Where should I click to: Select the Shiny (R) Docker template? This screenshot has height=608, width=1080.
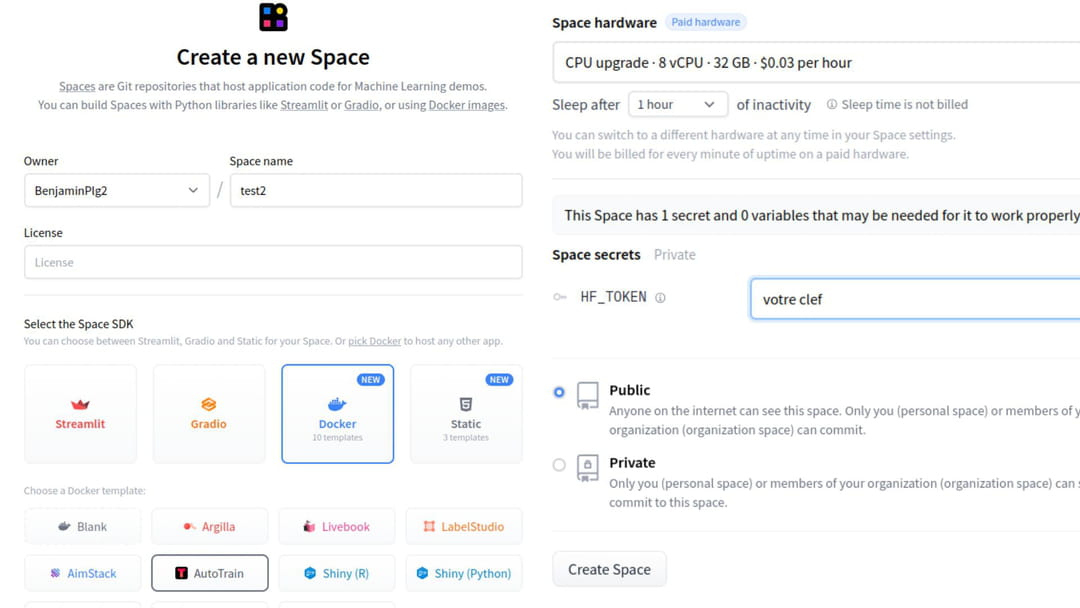(x=337, y=573)
